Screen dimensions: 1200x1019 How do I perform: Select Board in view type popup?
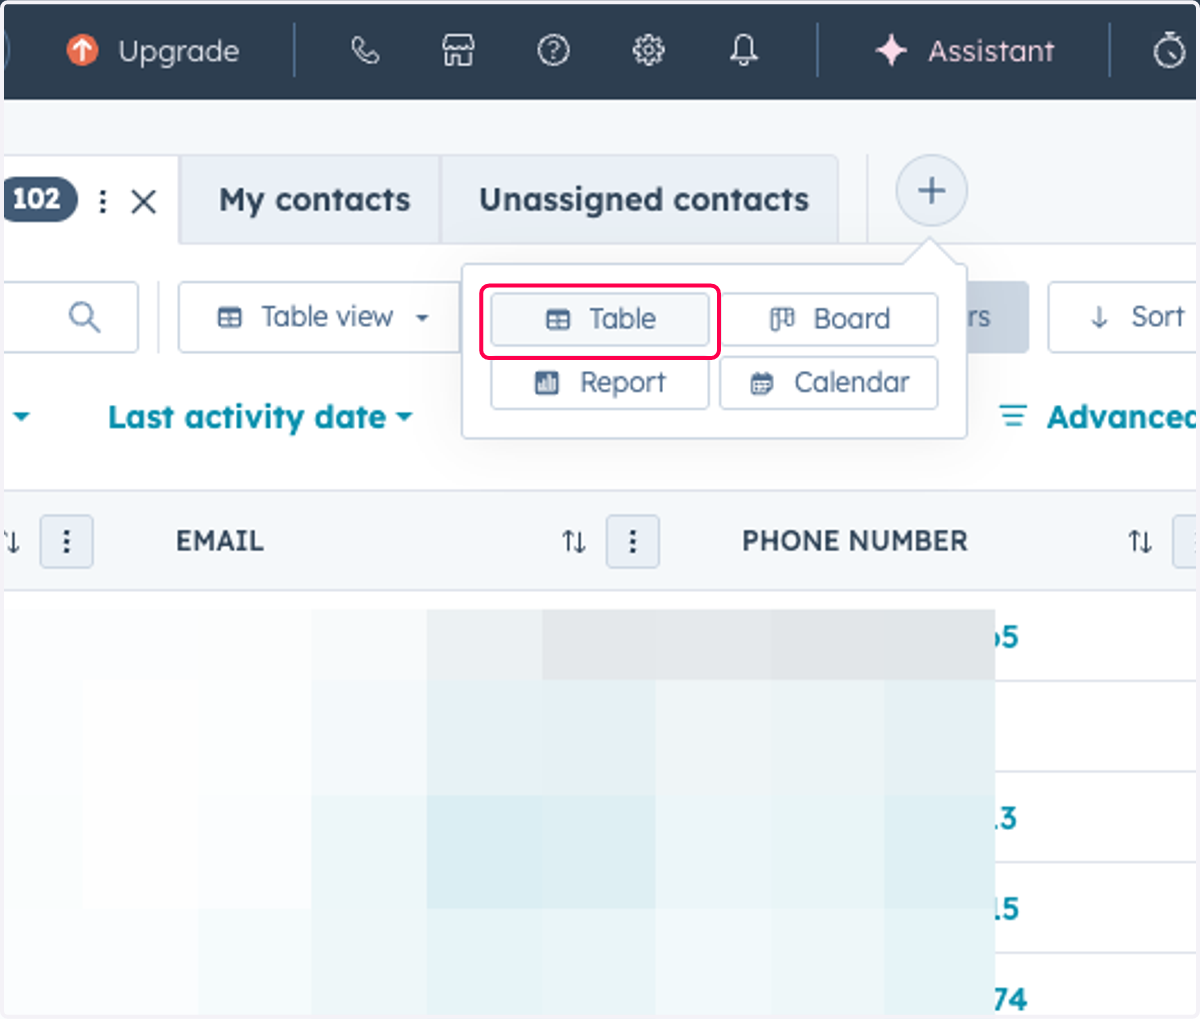pos(829,319)
